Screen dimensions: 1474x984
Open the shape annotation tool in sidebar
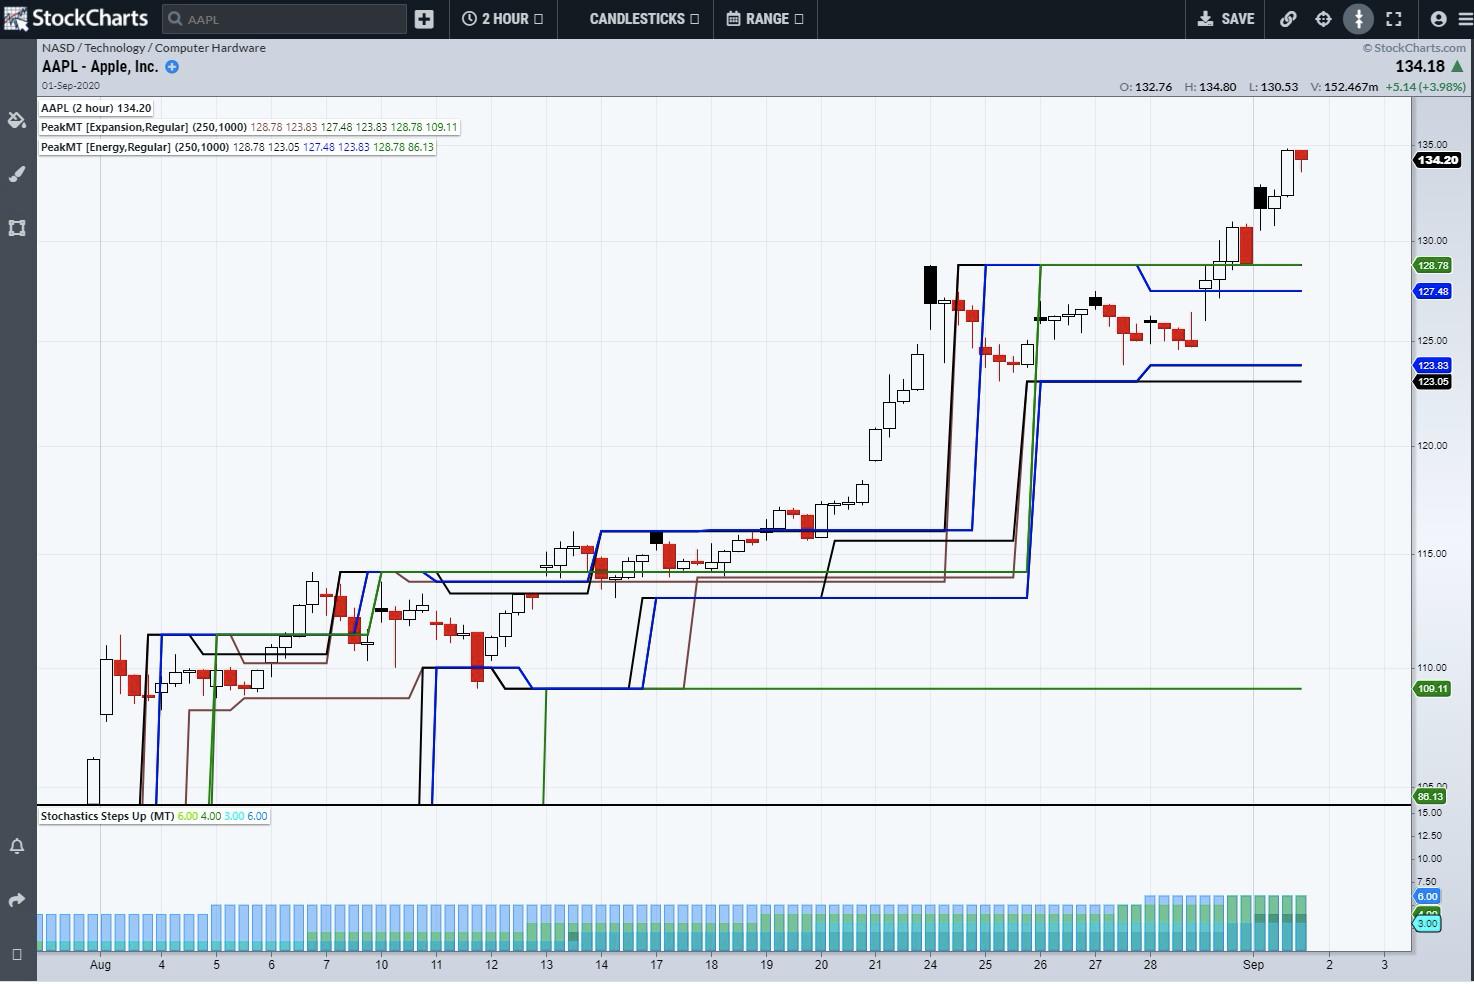click(16, 228)
